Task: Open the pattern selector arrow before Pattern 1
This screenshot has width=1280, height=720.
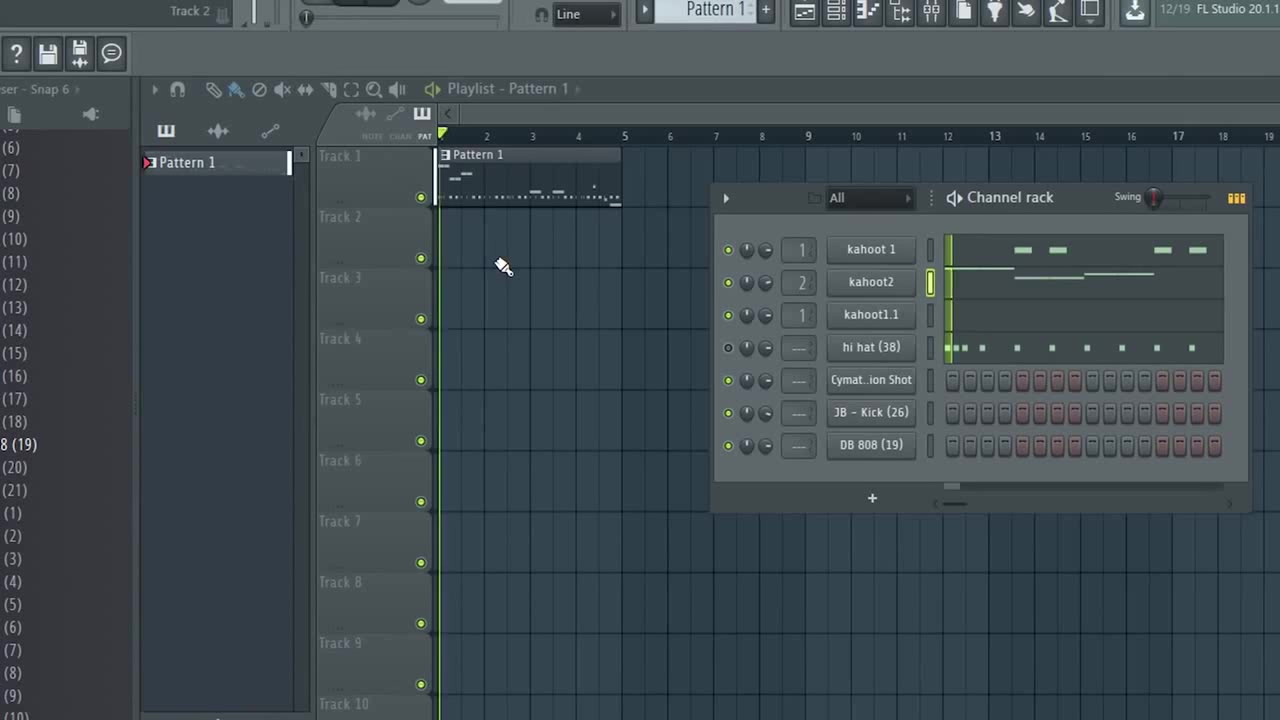Action: coord(645,10)
